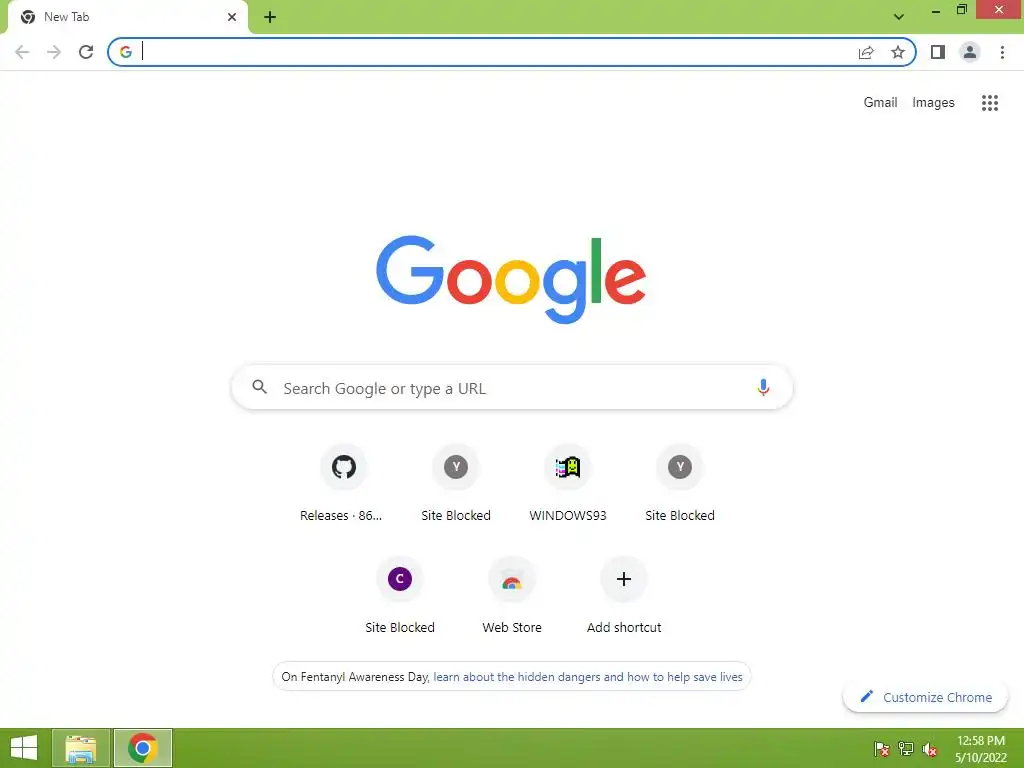Click the Add shortcut plus icon
The image size is (1024, 768).
click(624, 579)
